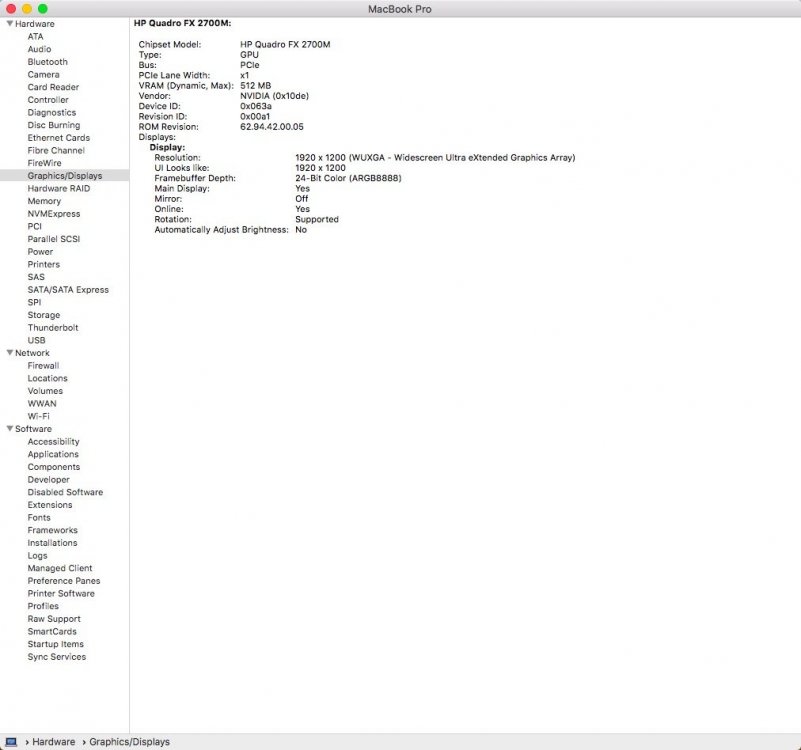
Task: Select Sync Services in the sidebar
Action: [57, 657]
